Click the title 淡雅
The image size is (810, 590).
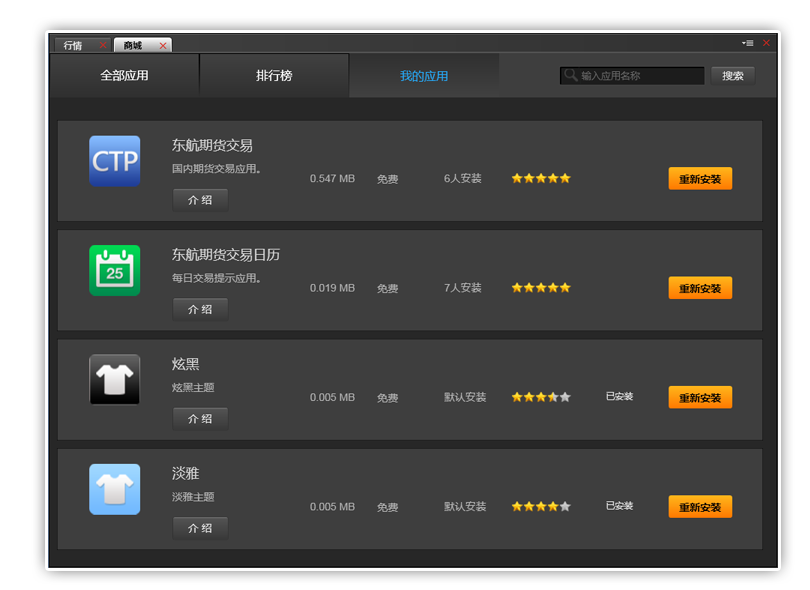point(185,473)
